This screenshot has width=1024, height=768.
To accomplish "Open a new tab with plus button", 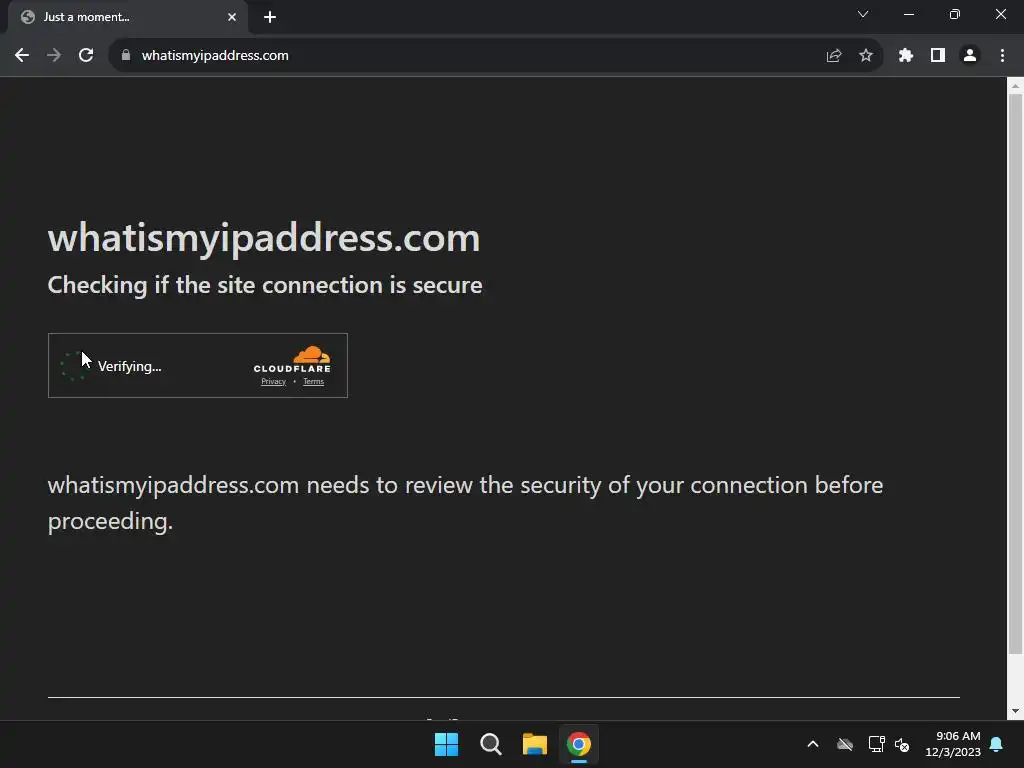I will point(270,17).
